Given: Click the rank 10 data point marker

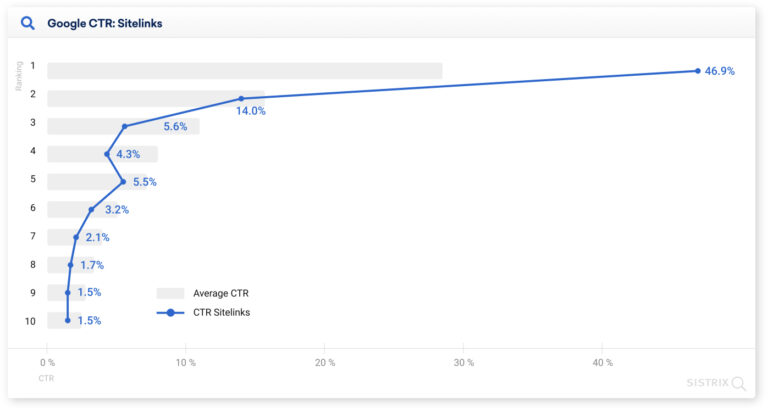Looking at the screenshot, I should coord(67,321).
